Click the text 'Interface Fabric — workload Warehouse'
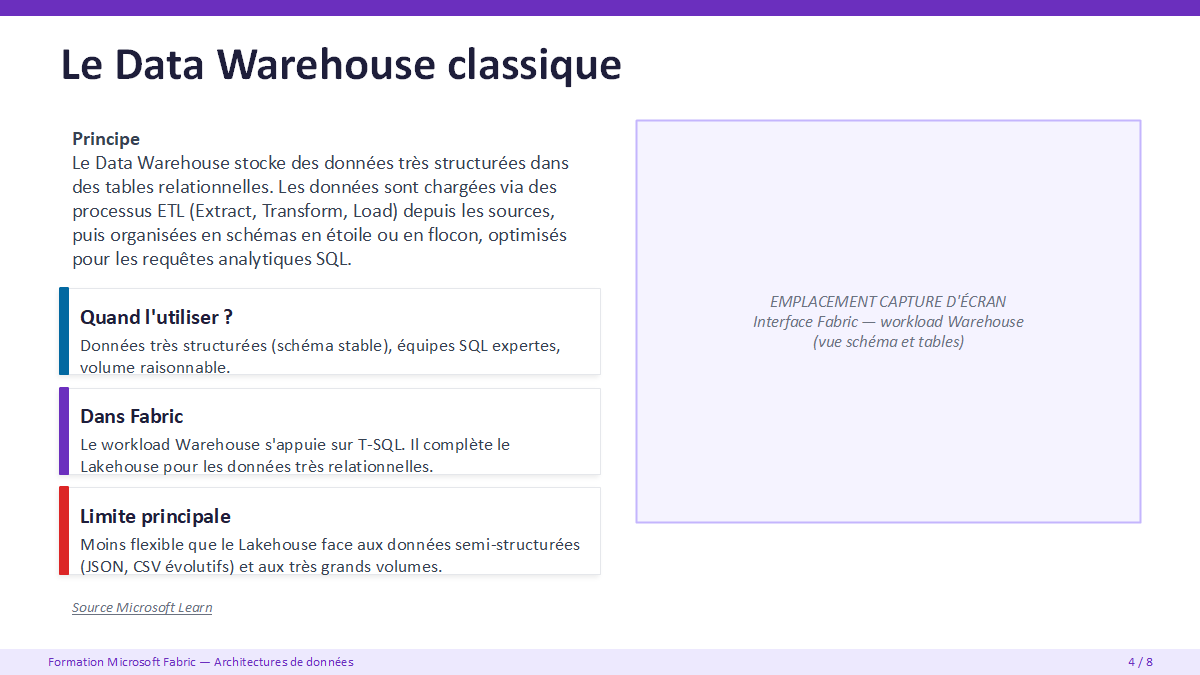Viewport: 1200px width, 675px height. pyautogui.click(x=888, y=321)
